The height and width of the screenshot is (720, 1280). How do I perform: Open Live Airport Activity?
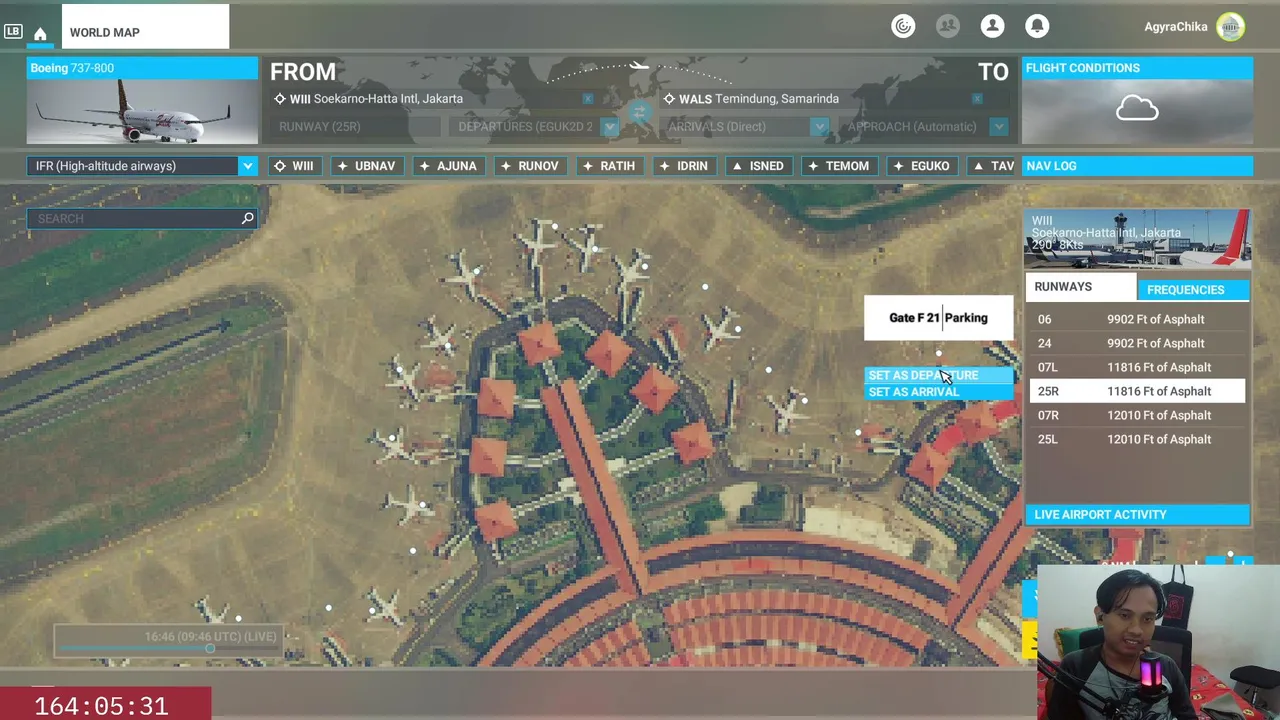tap(1137, 514)
